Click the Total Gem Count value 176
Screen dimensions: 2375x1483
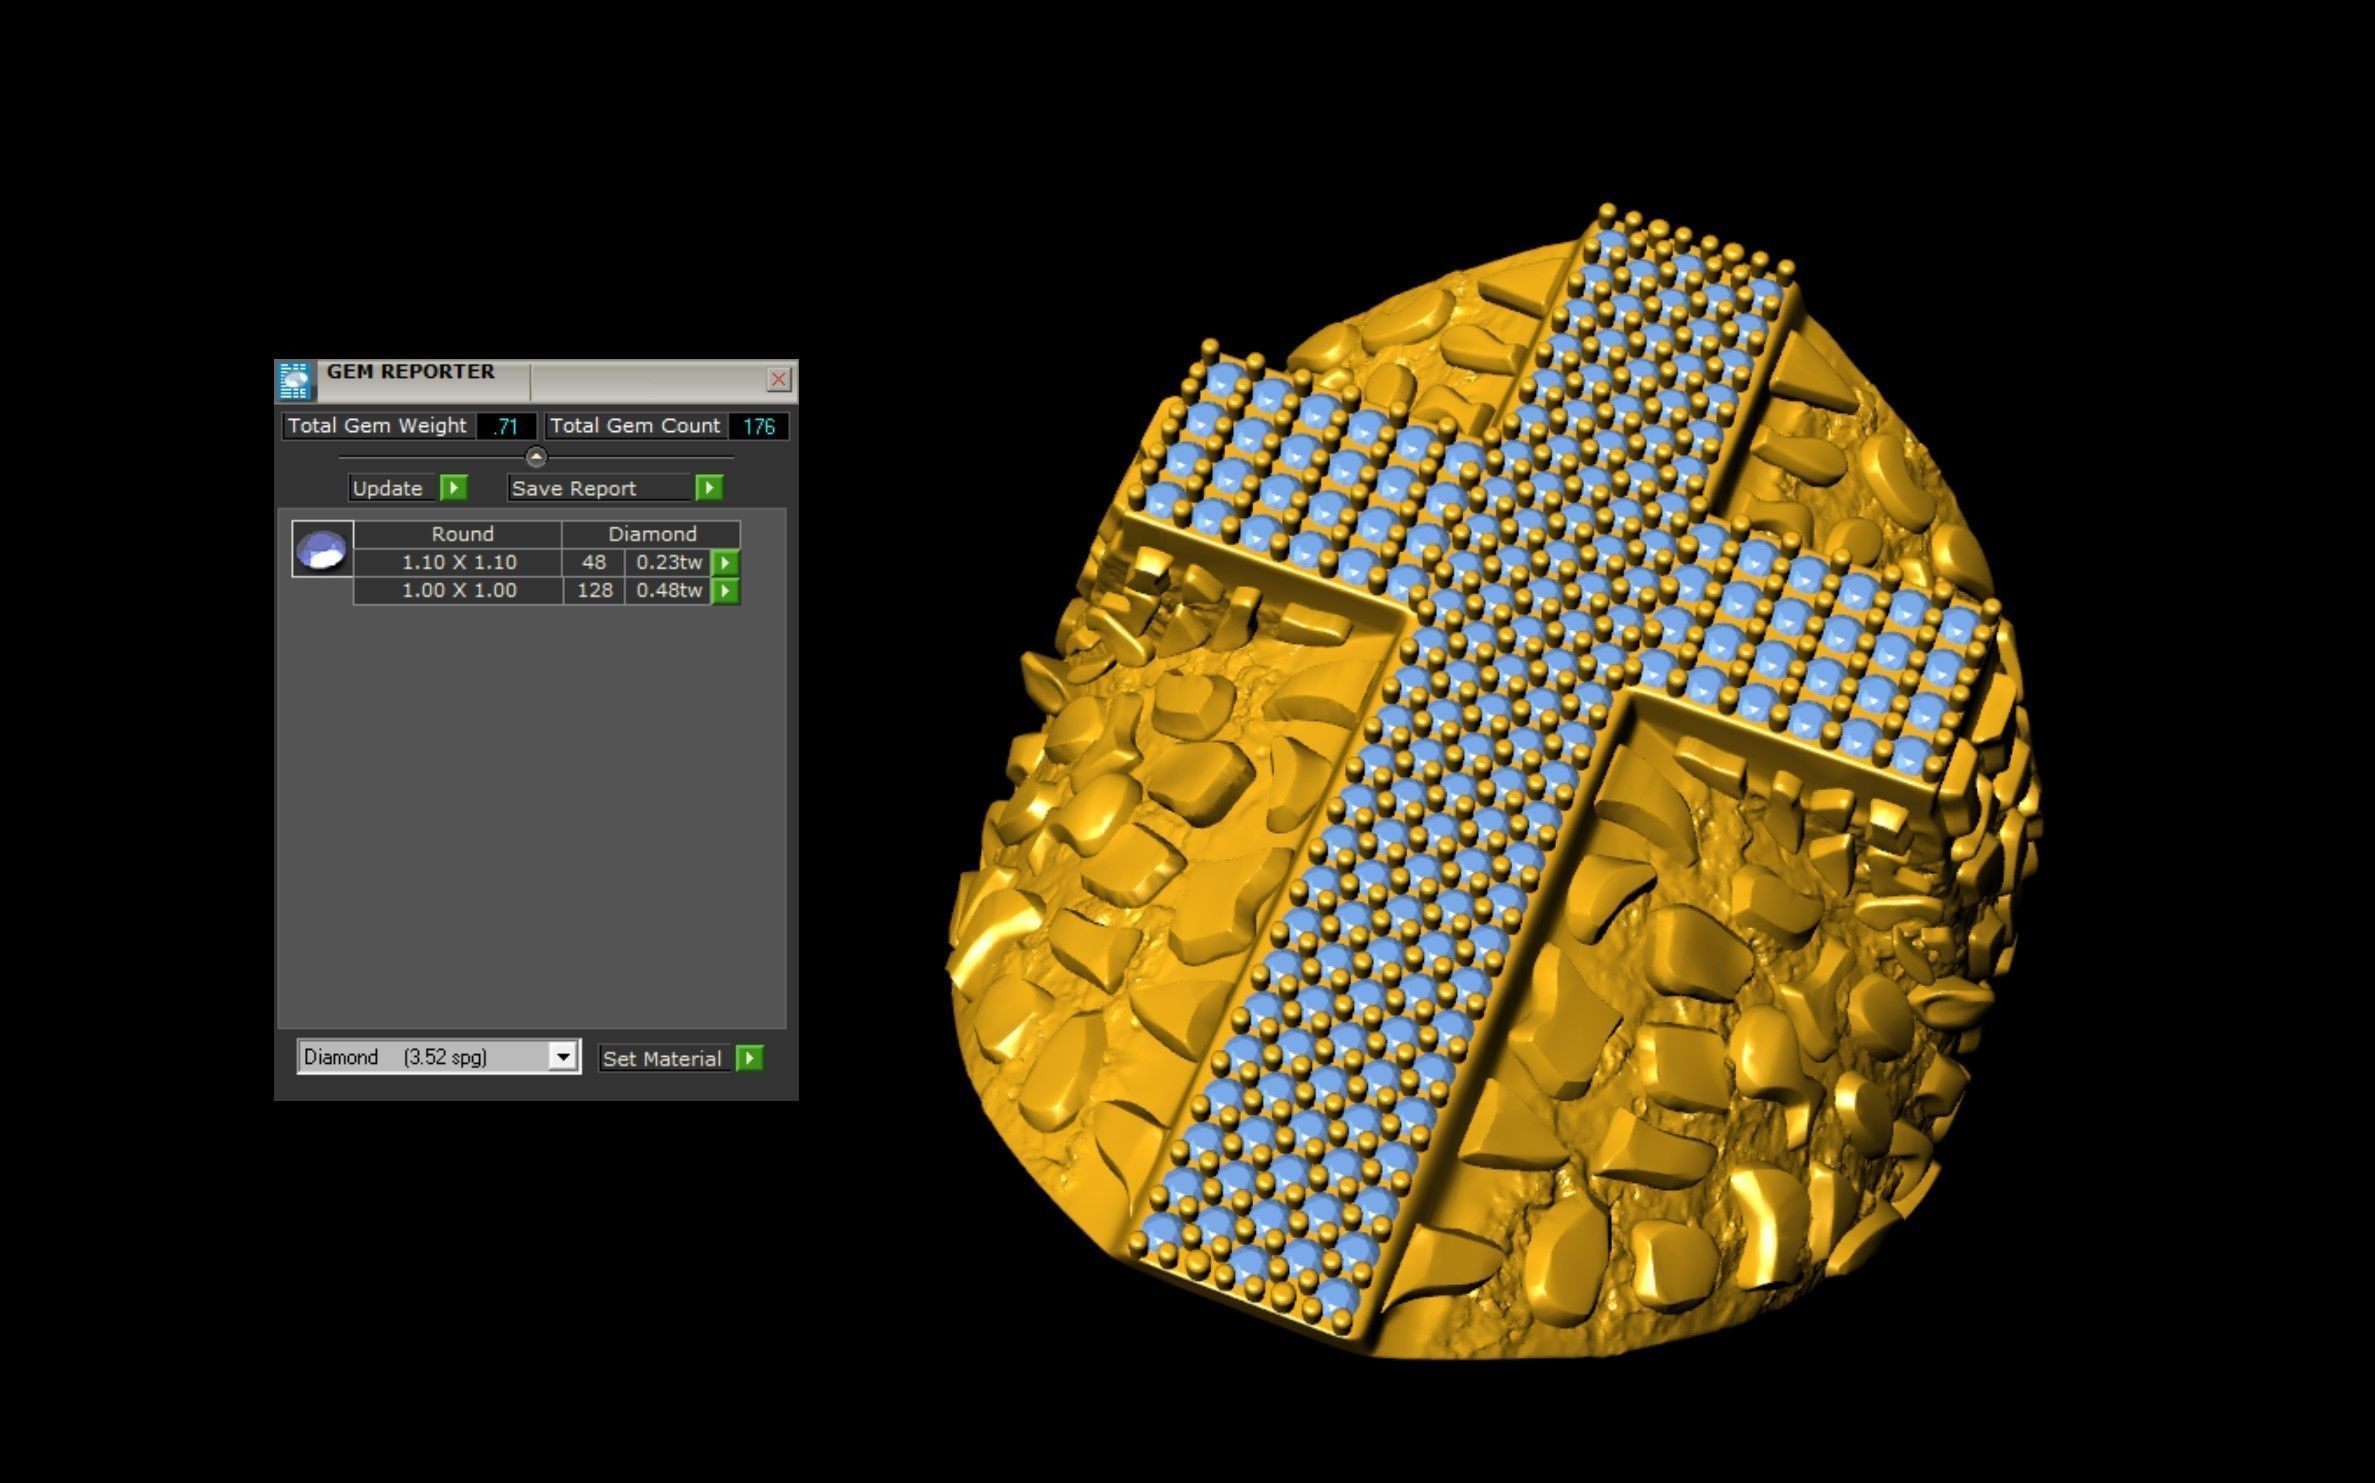click(759, 427)
